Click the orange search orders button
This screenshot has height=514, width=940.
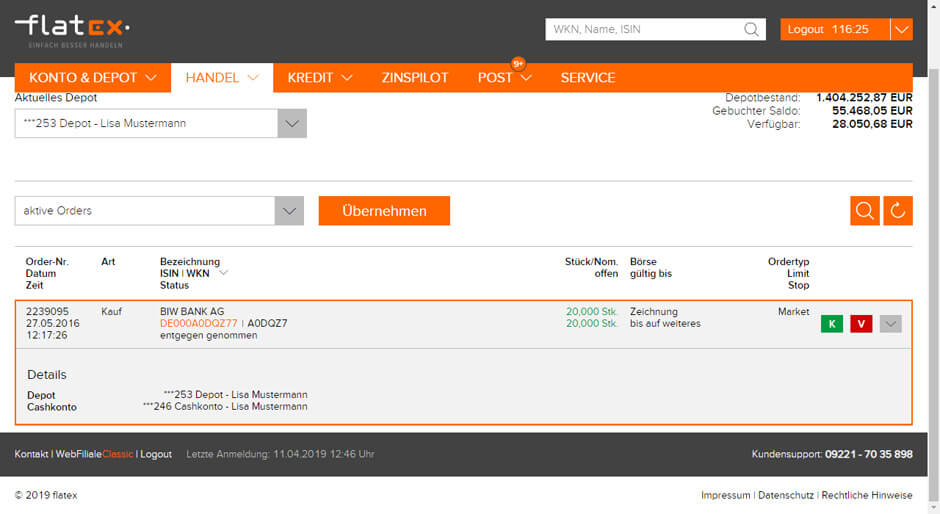(864, 211)
